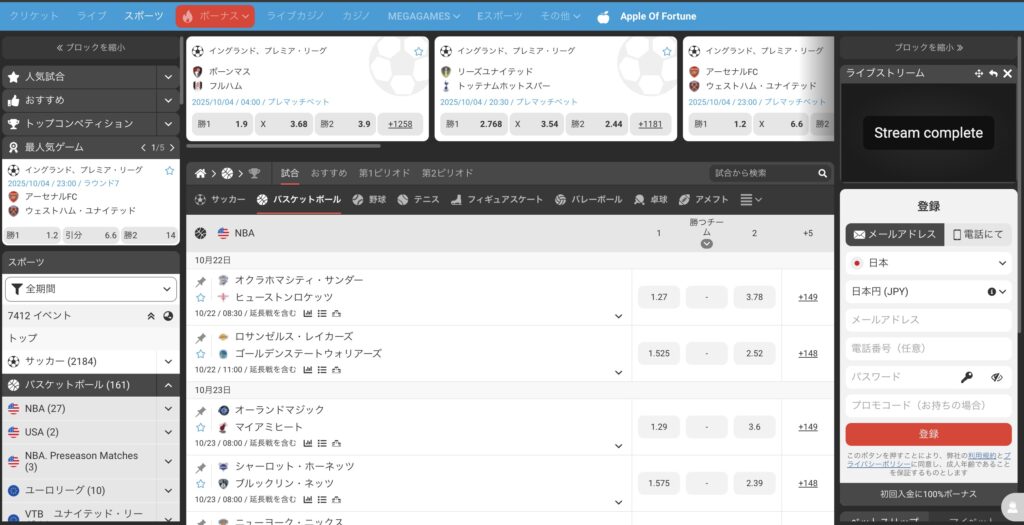
Task: Click the pie chart icon beside 7412 events
Action: [x=168, y=315]
